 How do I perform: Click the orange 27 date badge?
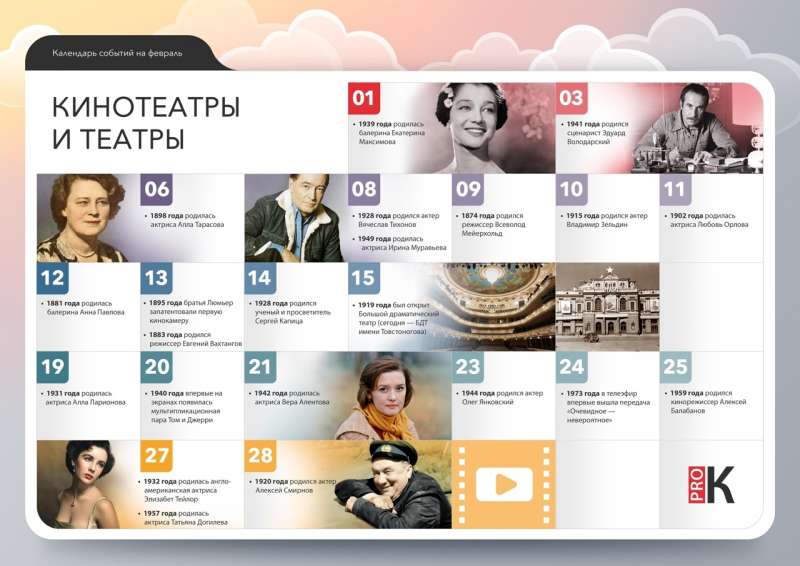(157, 456)
